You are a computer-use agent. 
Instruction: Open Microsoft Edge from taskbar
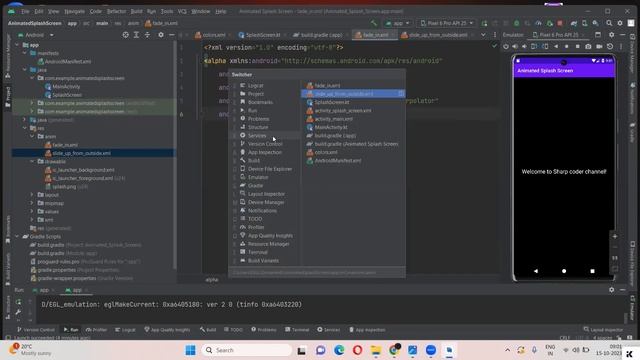[339, 350]
